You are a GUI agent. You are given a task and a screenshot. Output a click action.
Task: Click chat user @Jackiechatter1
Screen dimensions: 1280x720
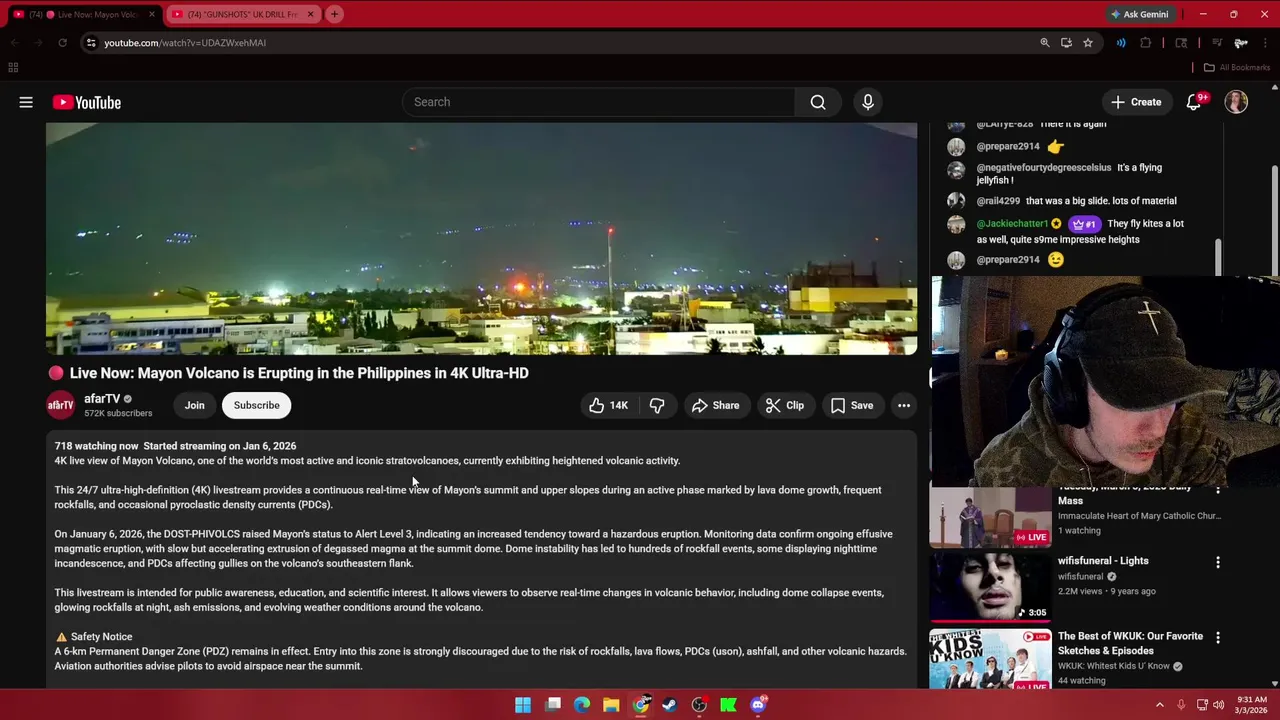click(1012, 224)
